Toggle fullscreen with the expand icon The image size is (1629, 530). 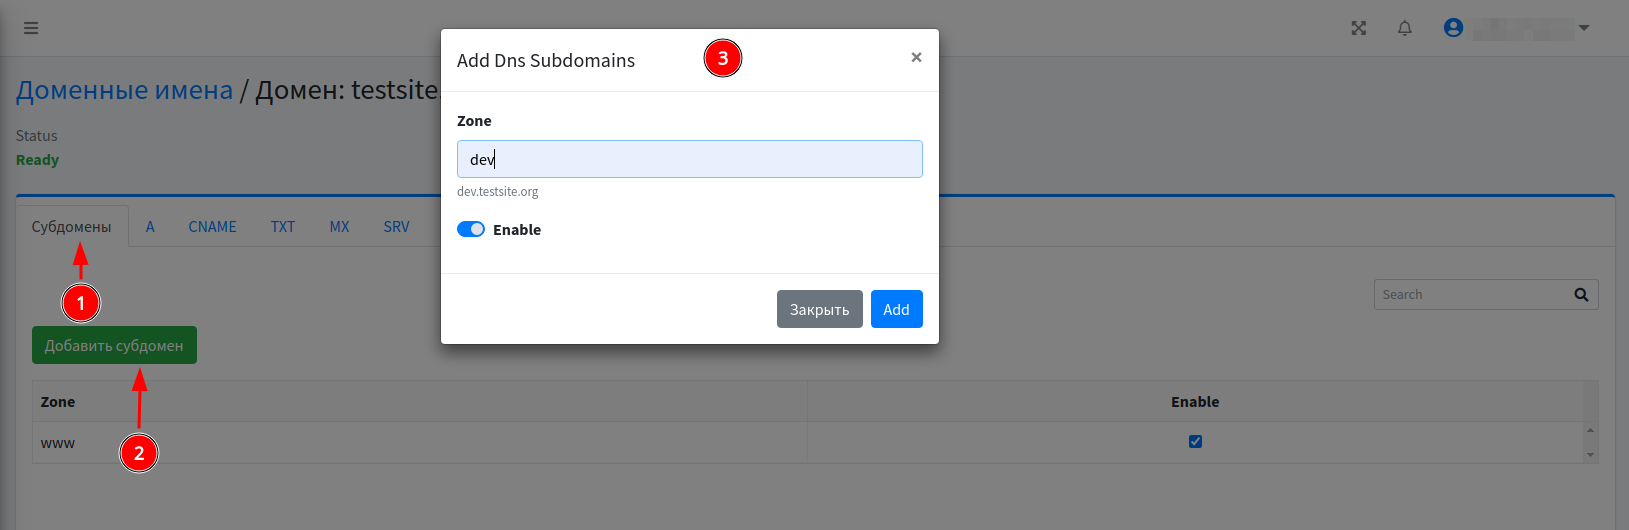click(1358, 28)
